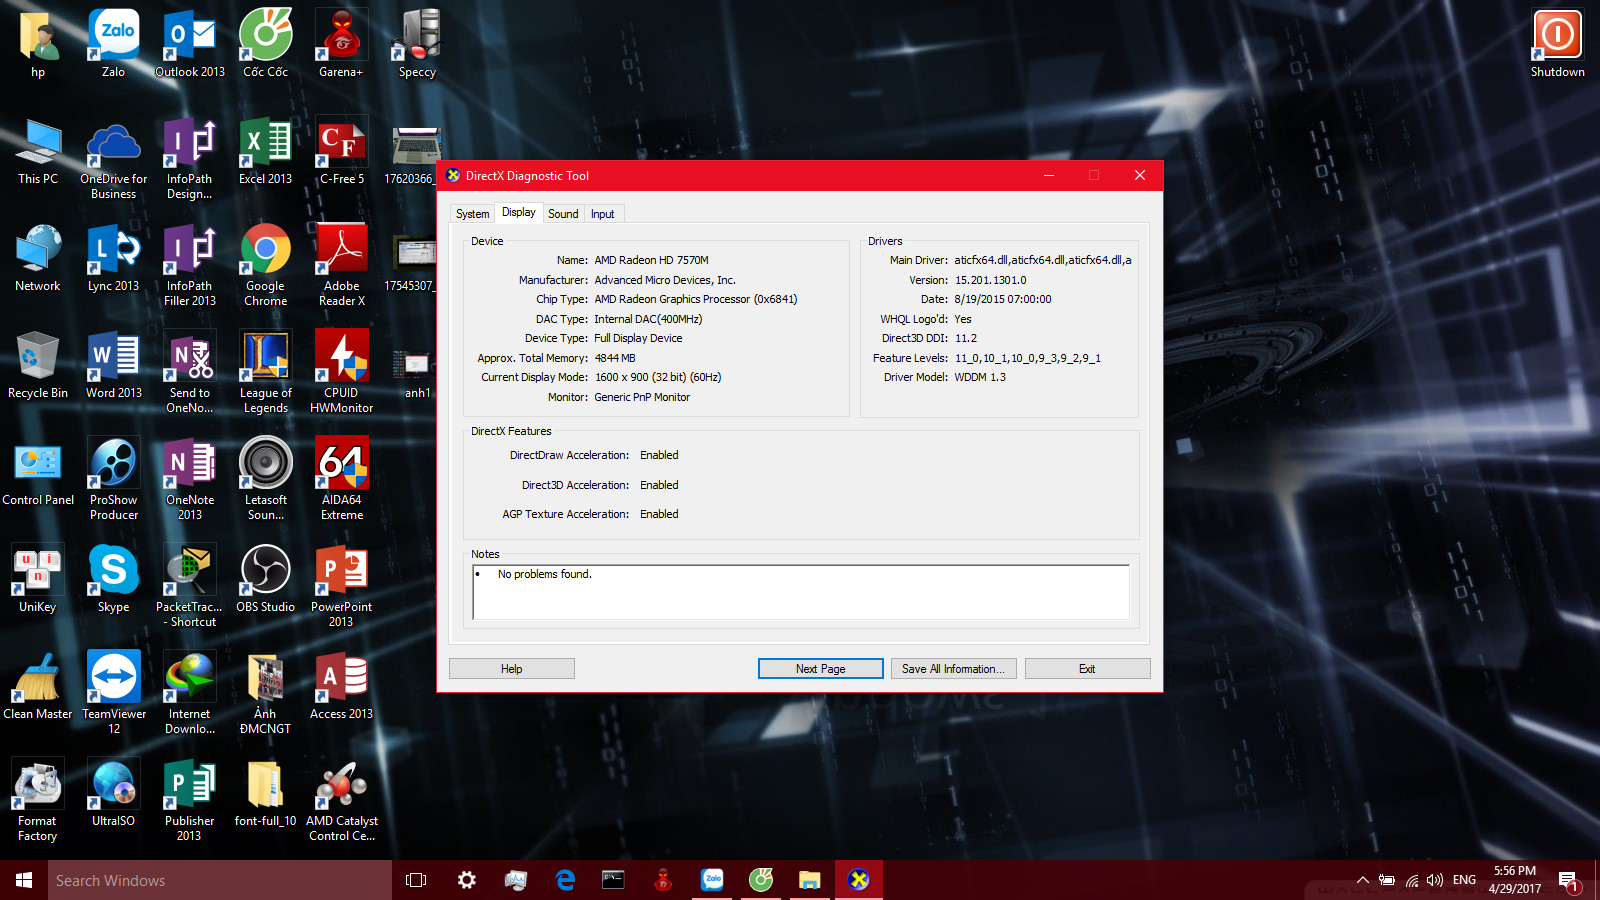Open Task View on taskbar
The width and height of the screenshot is (1600, 900).
coord(416,880)
